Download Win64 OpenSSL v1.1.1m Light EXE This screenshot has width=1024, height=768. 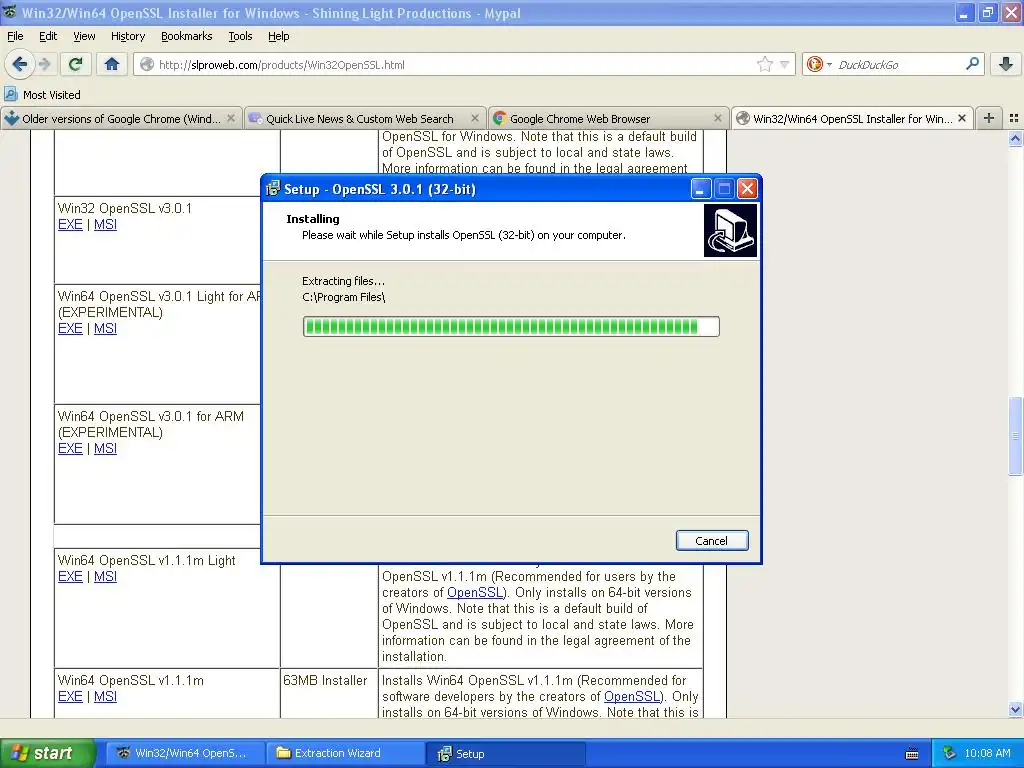70,576
